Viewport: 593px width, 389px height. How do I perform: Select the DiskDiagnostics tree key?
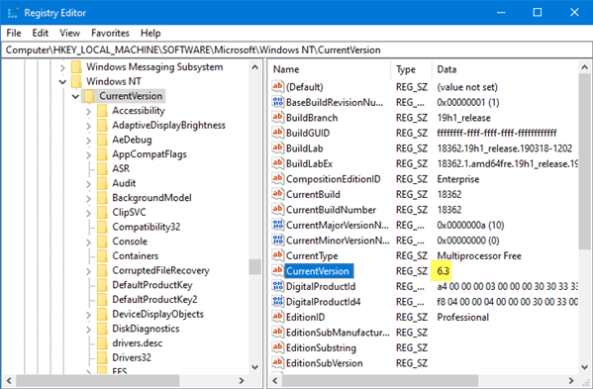(146, 329)
